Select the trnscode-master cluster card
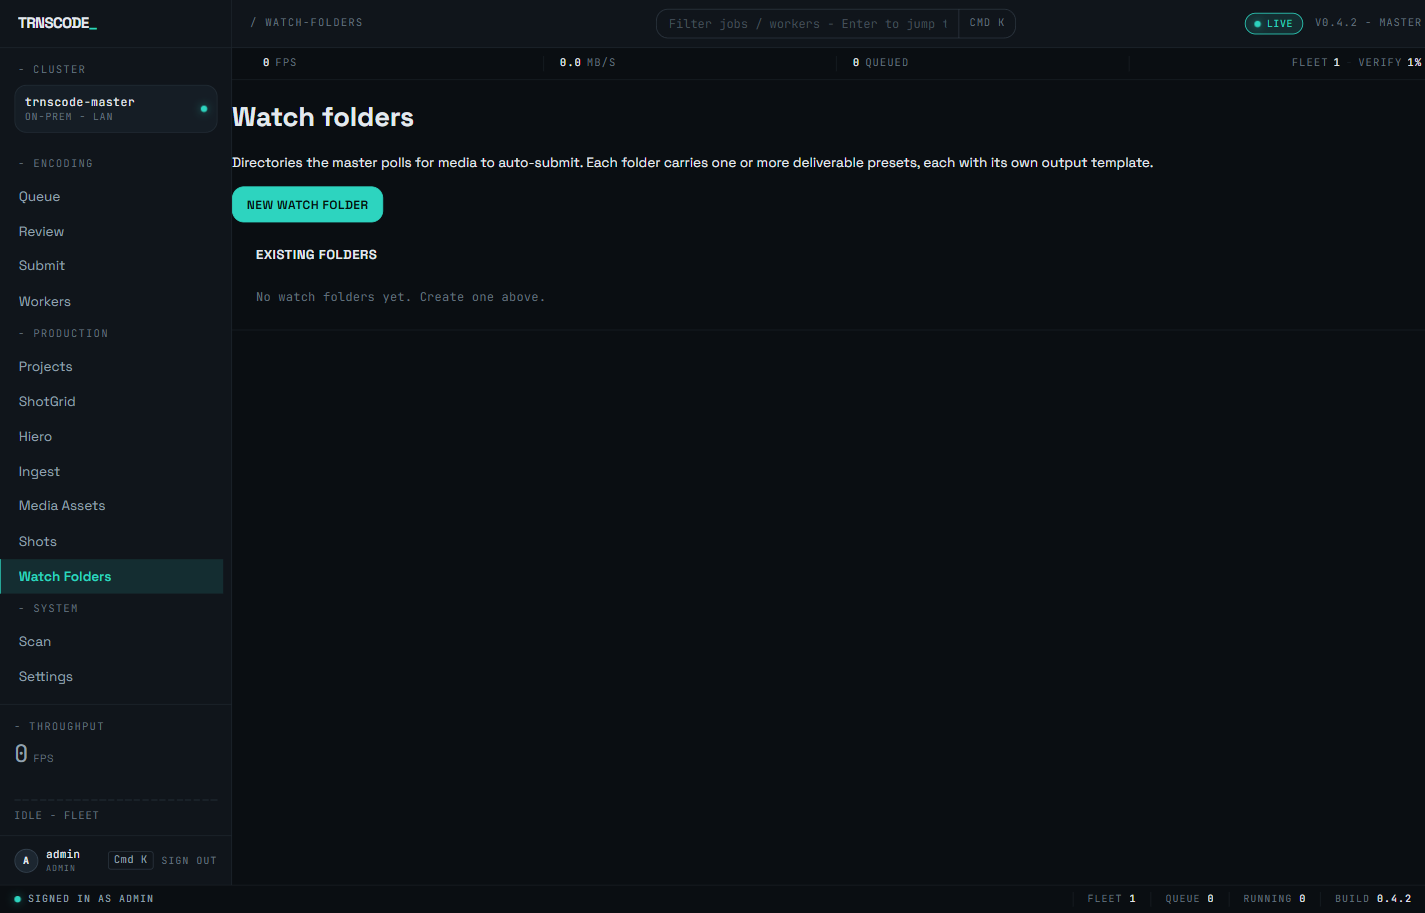The height and width of the screenshot is (913, 1425). click(x=116, y=109)
